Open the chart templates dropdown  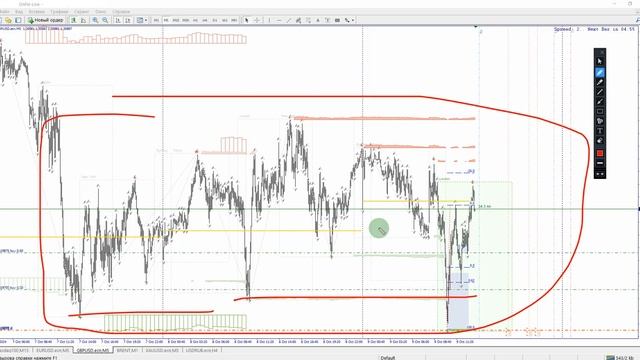click(142, 20)
